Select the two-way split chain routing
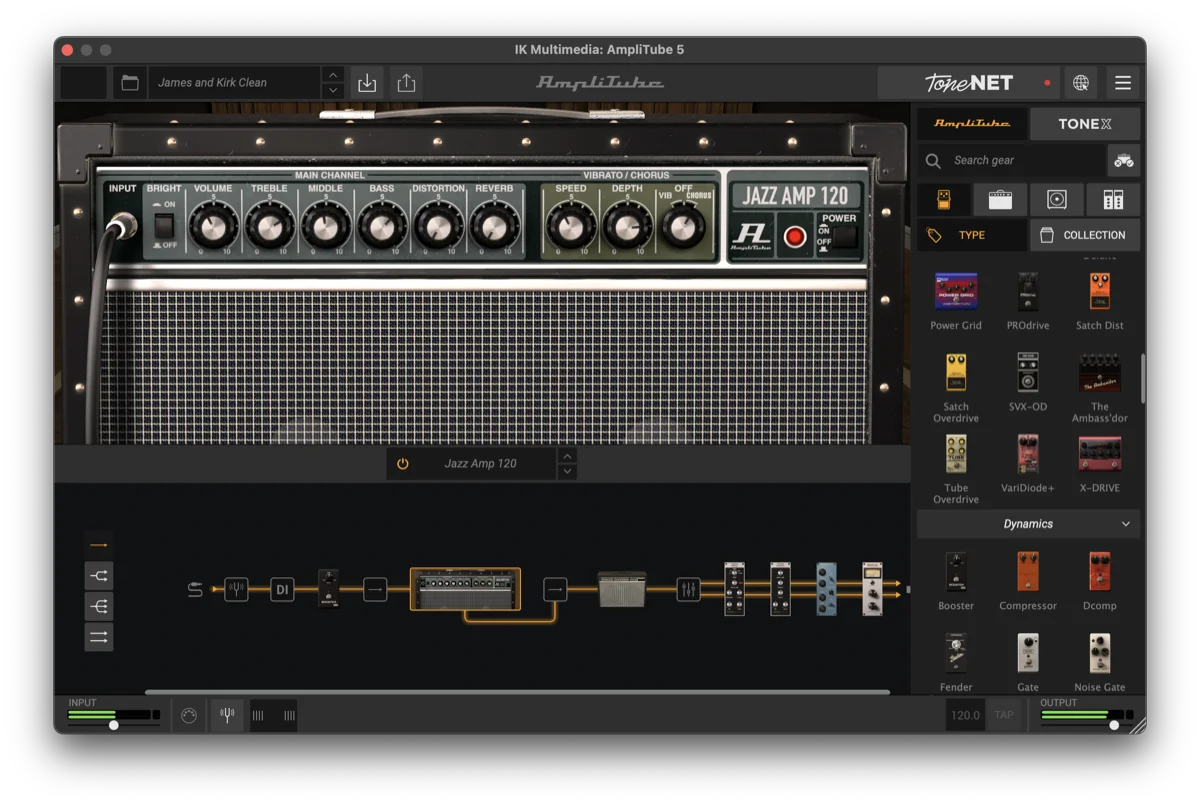 99,576
